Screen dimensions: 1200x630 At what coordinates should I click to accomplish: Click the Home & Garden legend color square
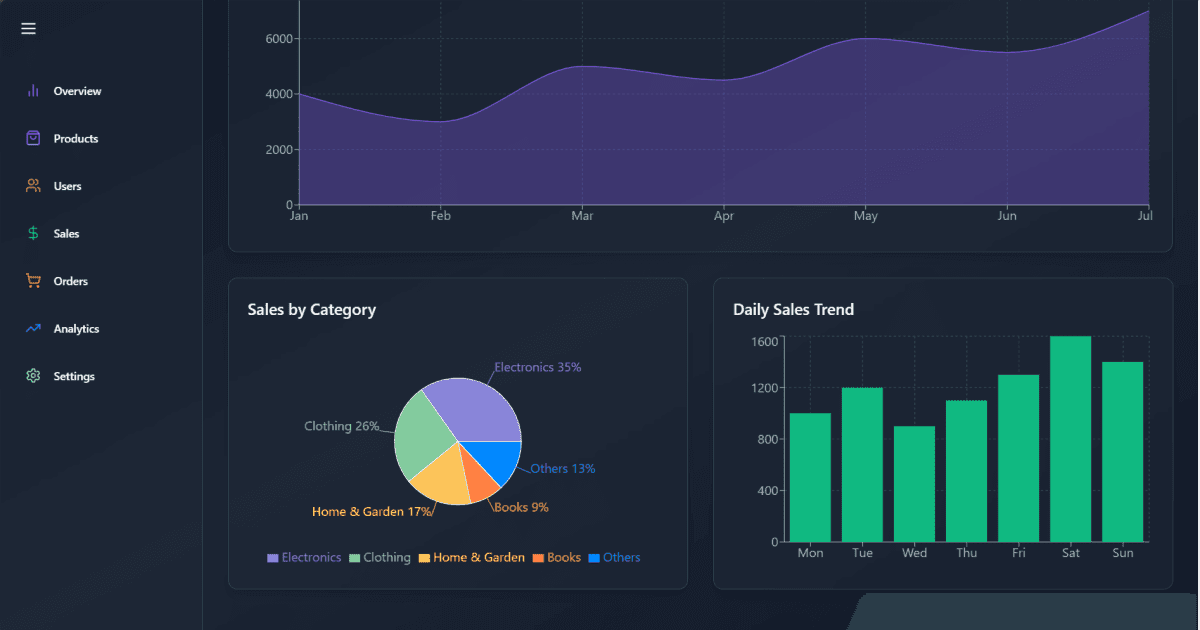pos(423,557)
